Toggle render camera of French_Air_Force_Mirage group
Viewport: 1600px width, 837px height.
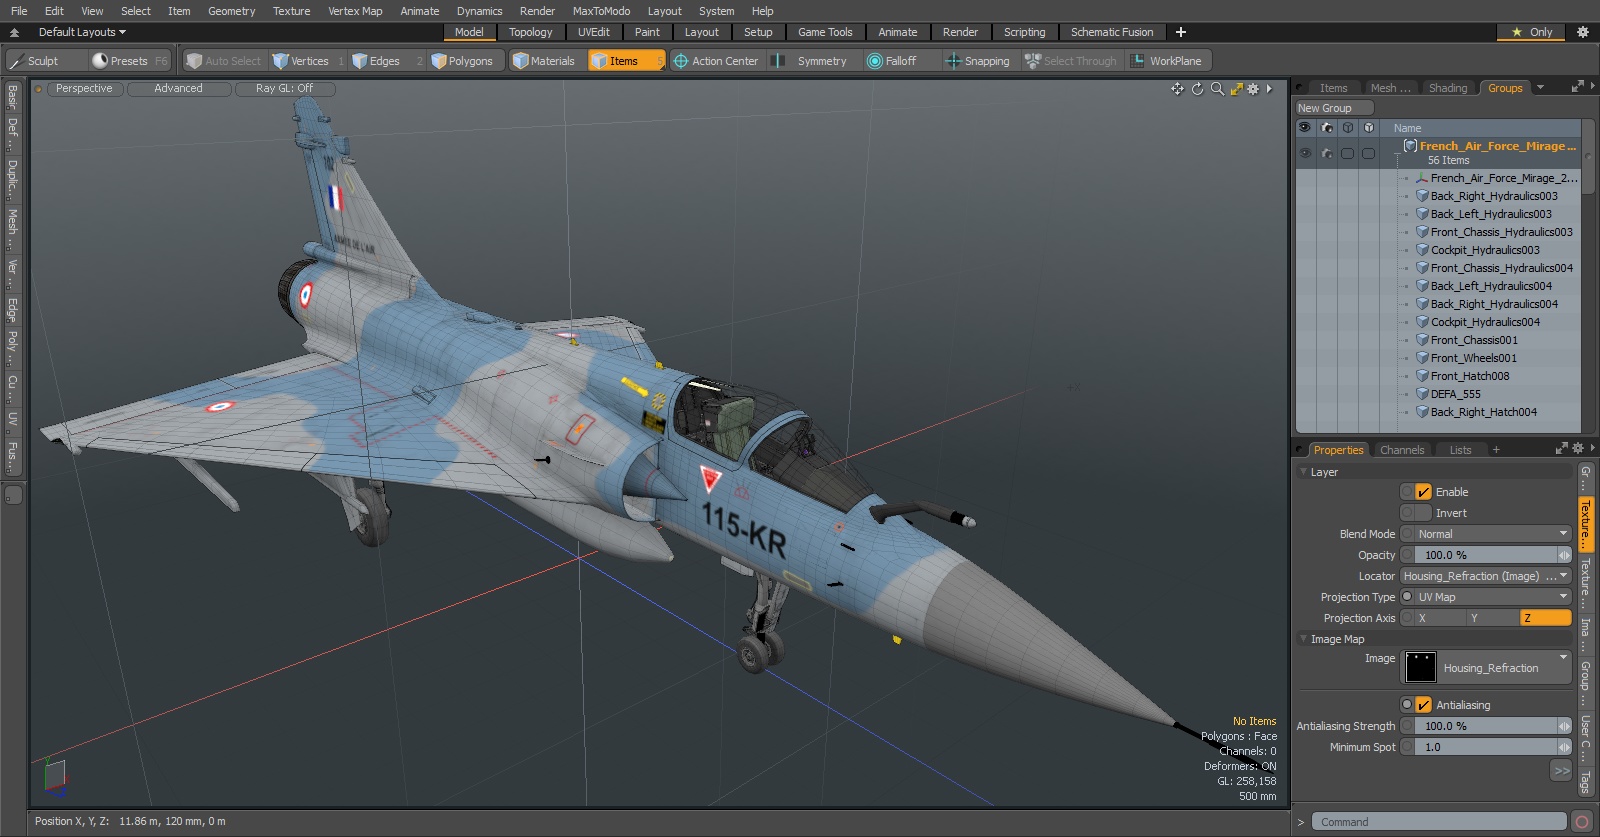point(1327,153)
